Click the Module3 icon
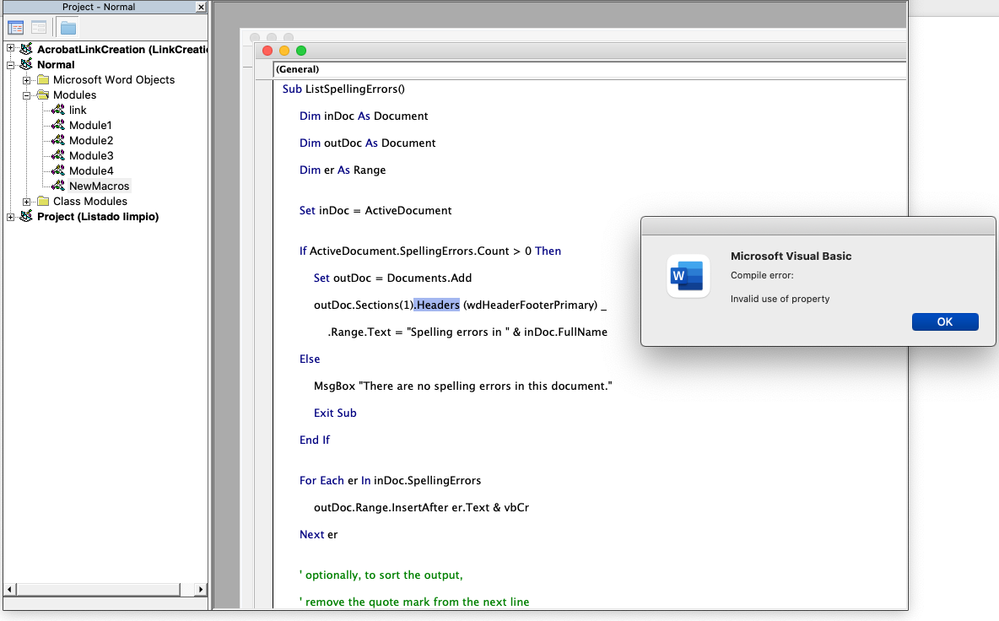This screenshot has width=999, height=621. (x=58, y=155)
